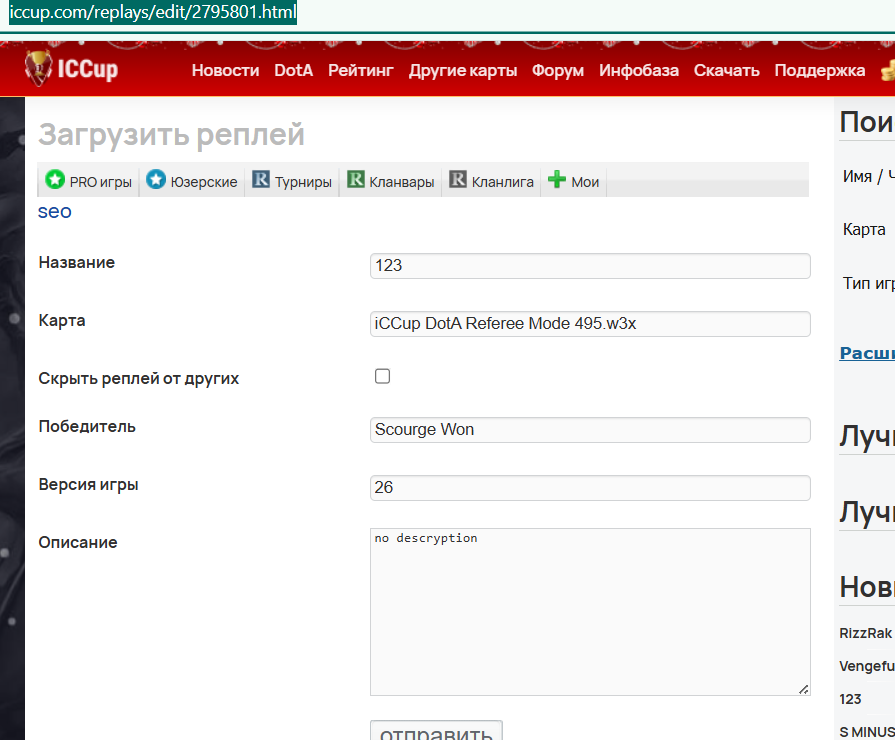Open the DotA navigation item
The width and height of the screenshot is (895, 740).
click(x=293, y=70)
